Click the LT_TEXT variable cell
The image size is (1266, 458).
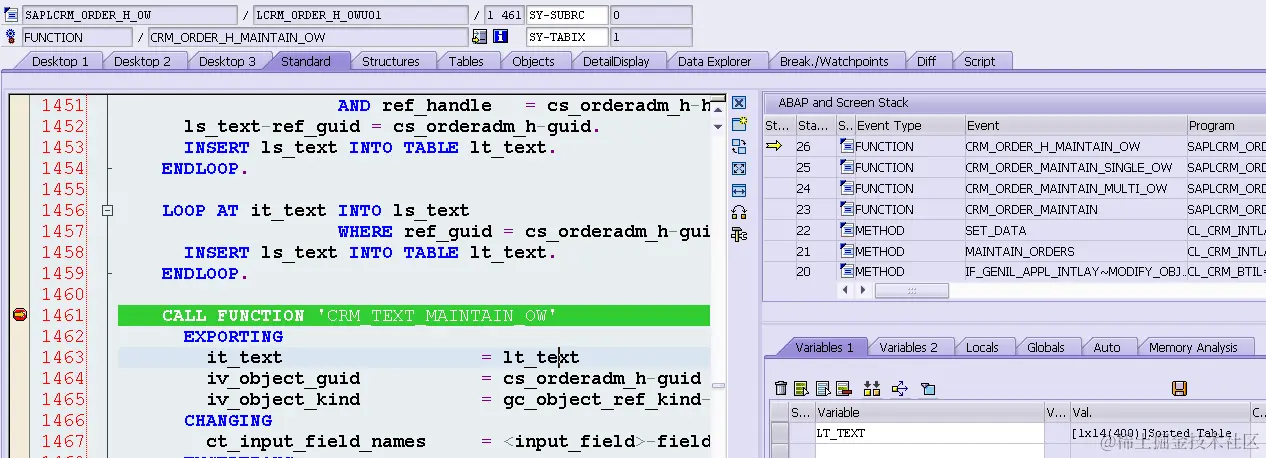[929, 433]
